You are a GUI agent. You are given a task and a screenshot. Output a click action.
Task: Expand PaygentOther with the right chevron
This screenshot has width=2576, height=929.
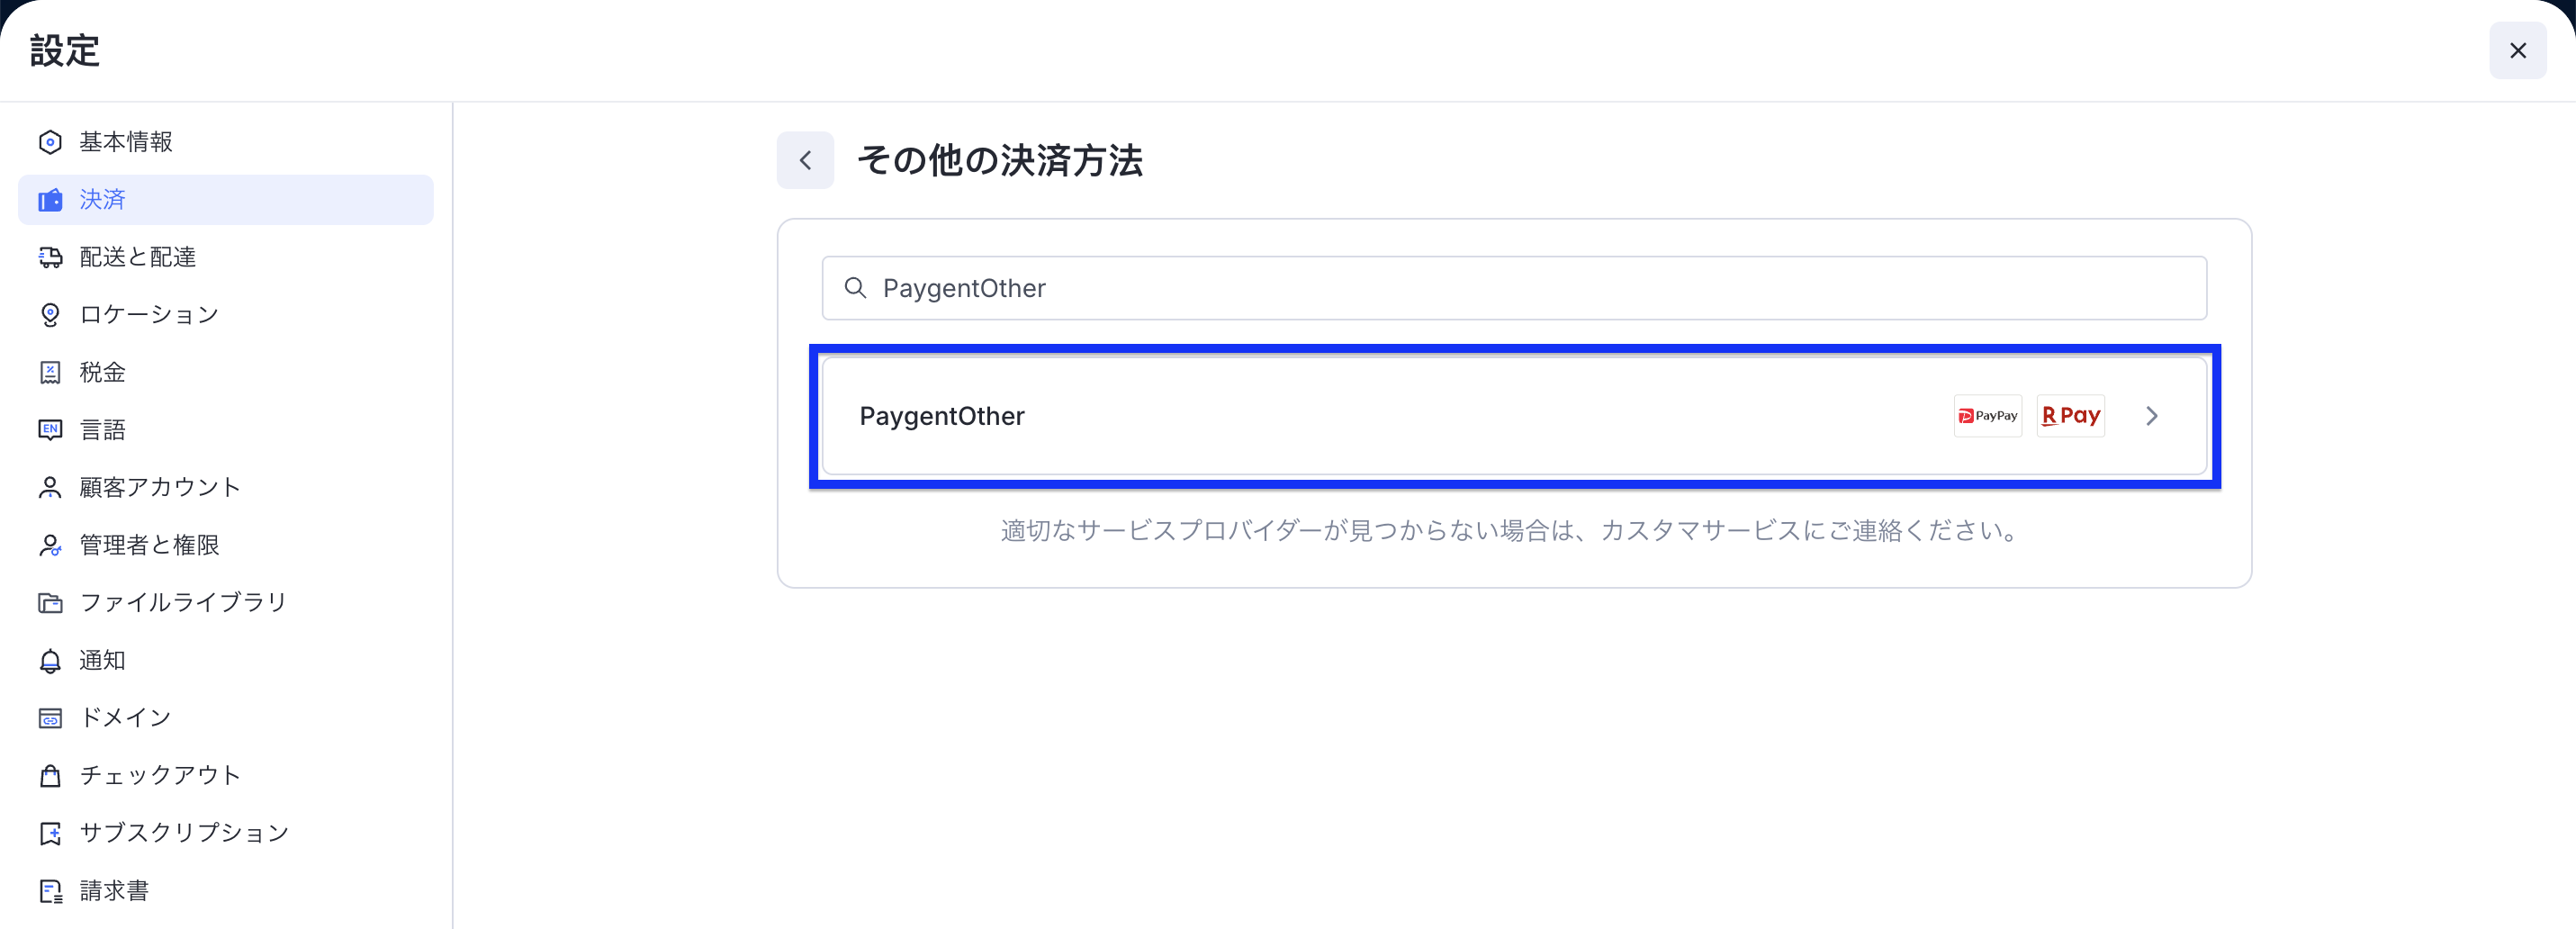pos(2152,416)
